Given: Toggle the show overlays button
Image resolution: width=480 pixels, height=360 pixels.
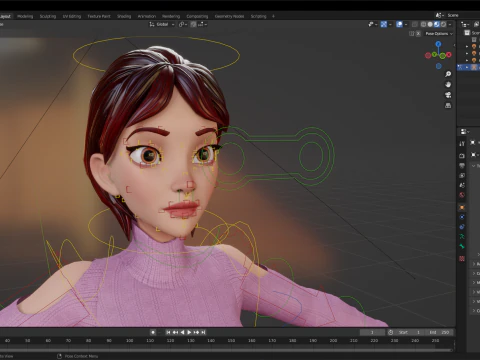Looking at the screenshot, I should pos(399,24).
